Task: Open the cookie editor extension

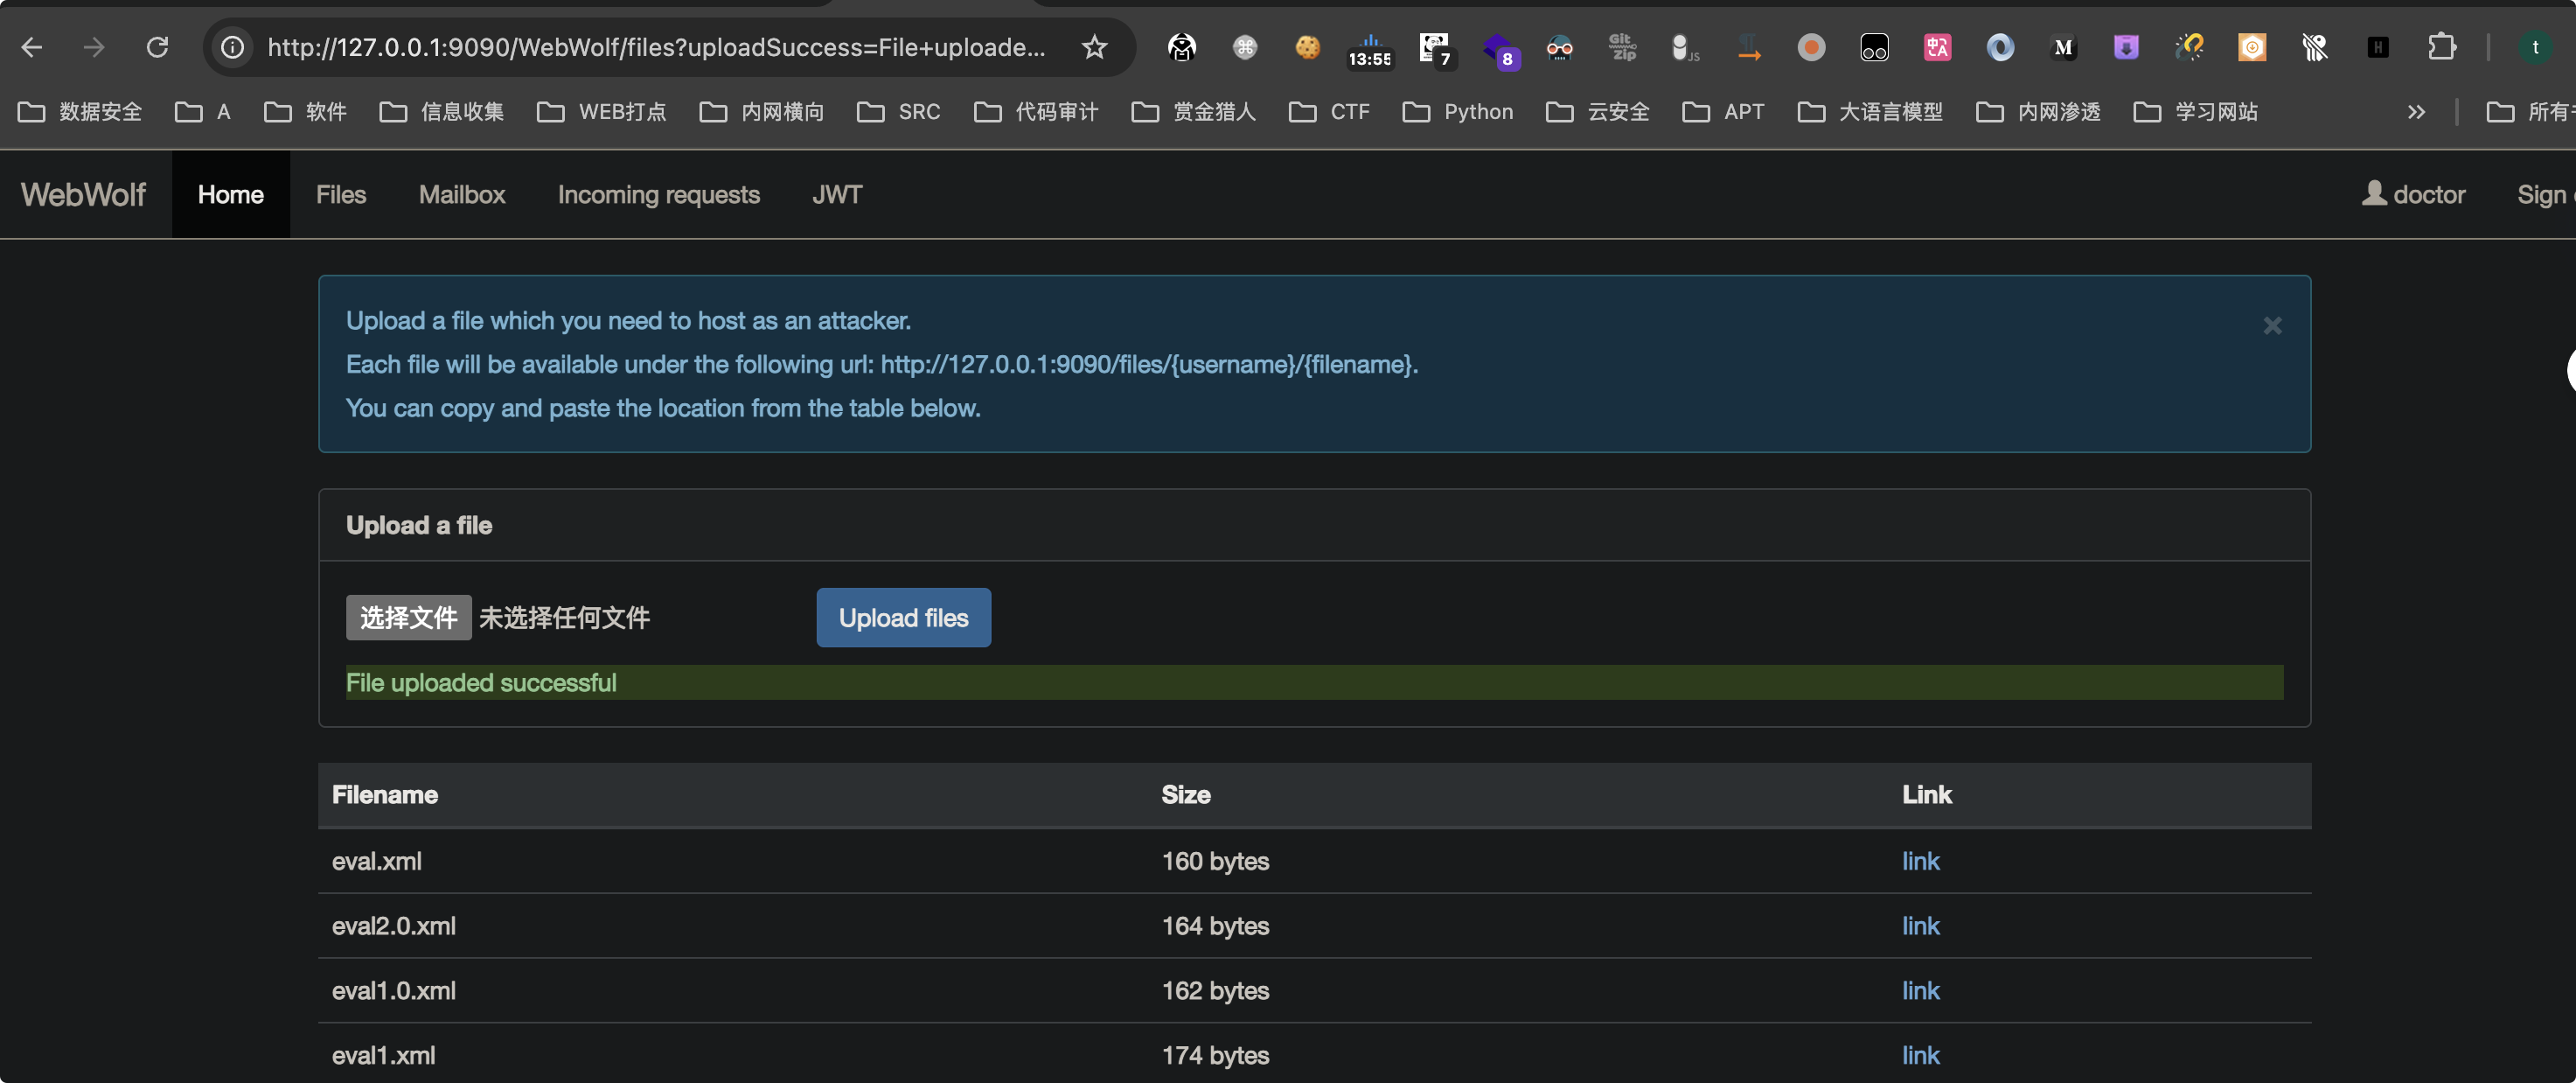Action: coord(1308,47)
